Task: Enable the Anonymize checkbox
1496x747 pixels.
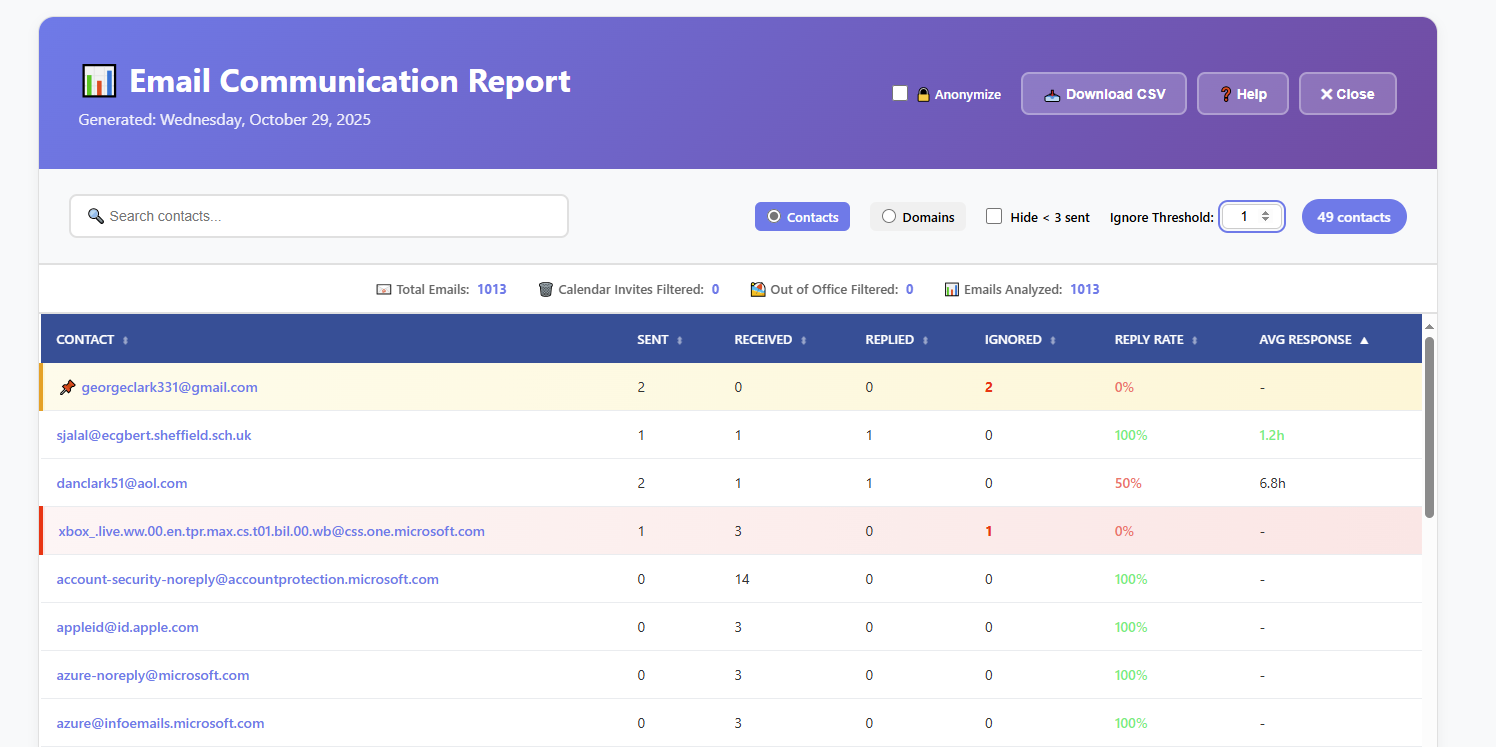Action: pyautogui.click(x=899, y=92)
